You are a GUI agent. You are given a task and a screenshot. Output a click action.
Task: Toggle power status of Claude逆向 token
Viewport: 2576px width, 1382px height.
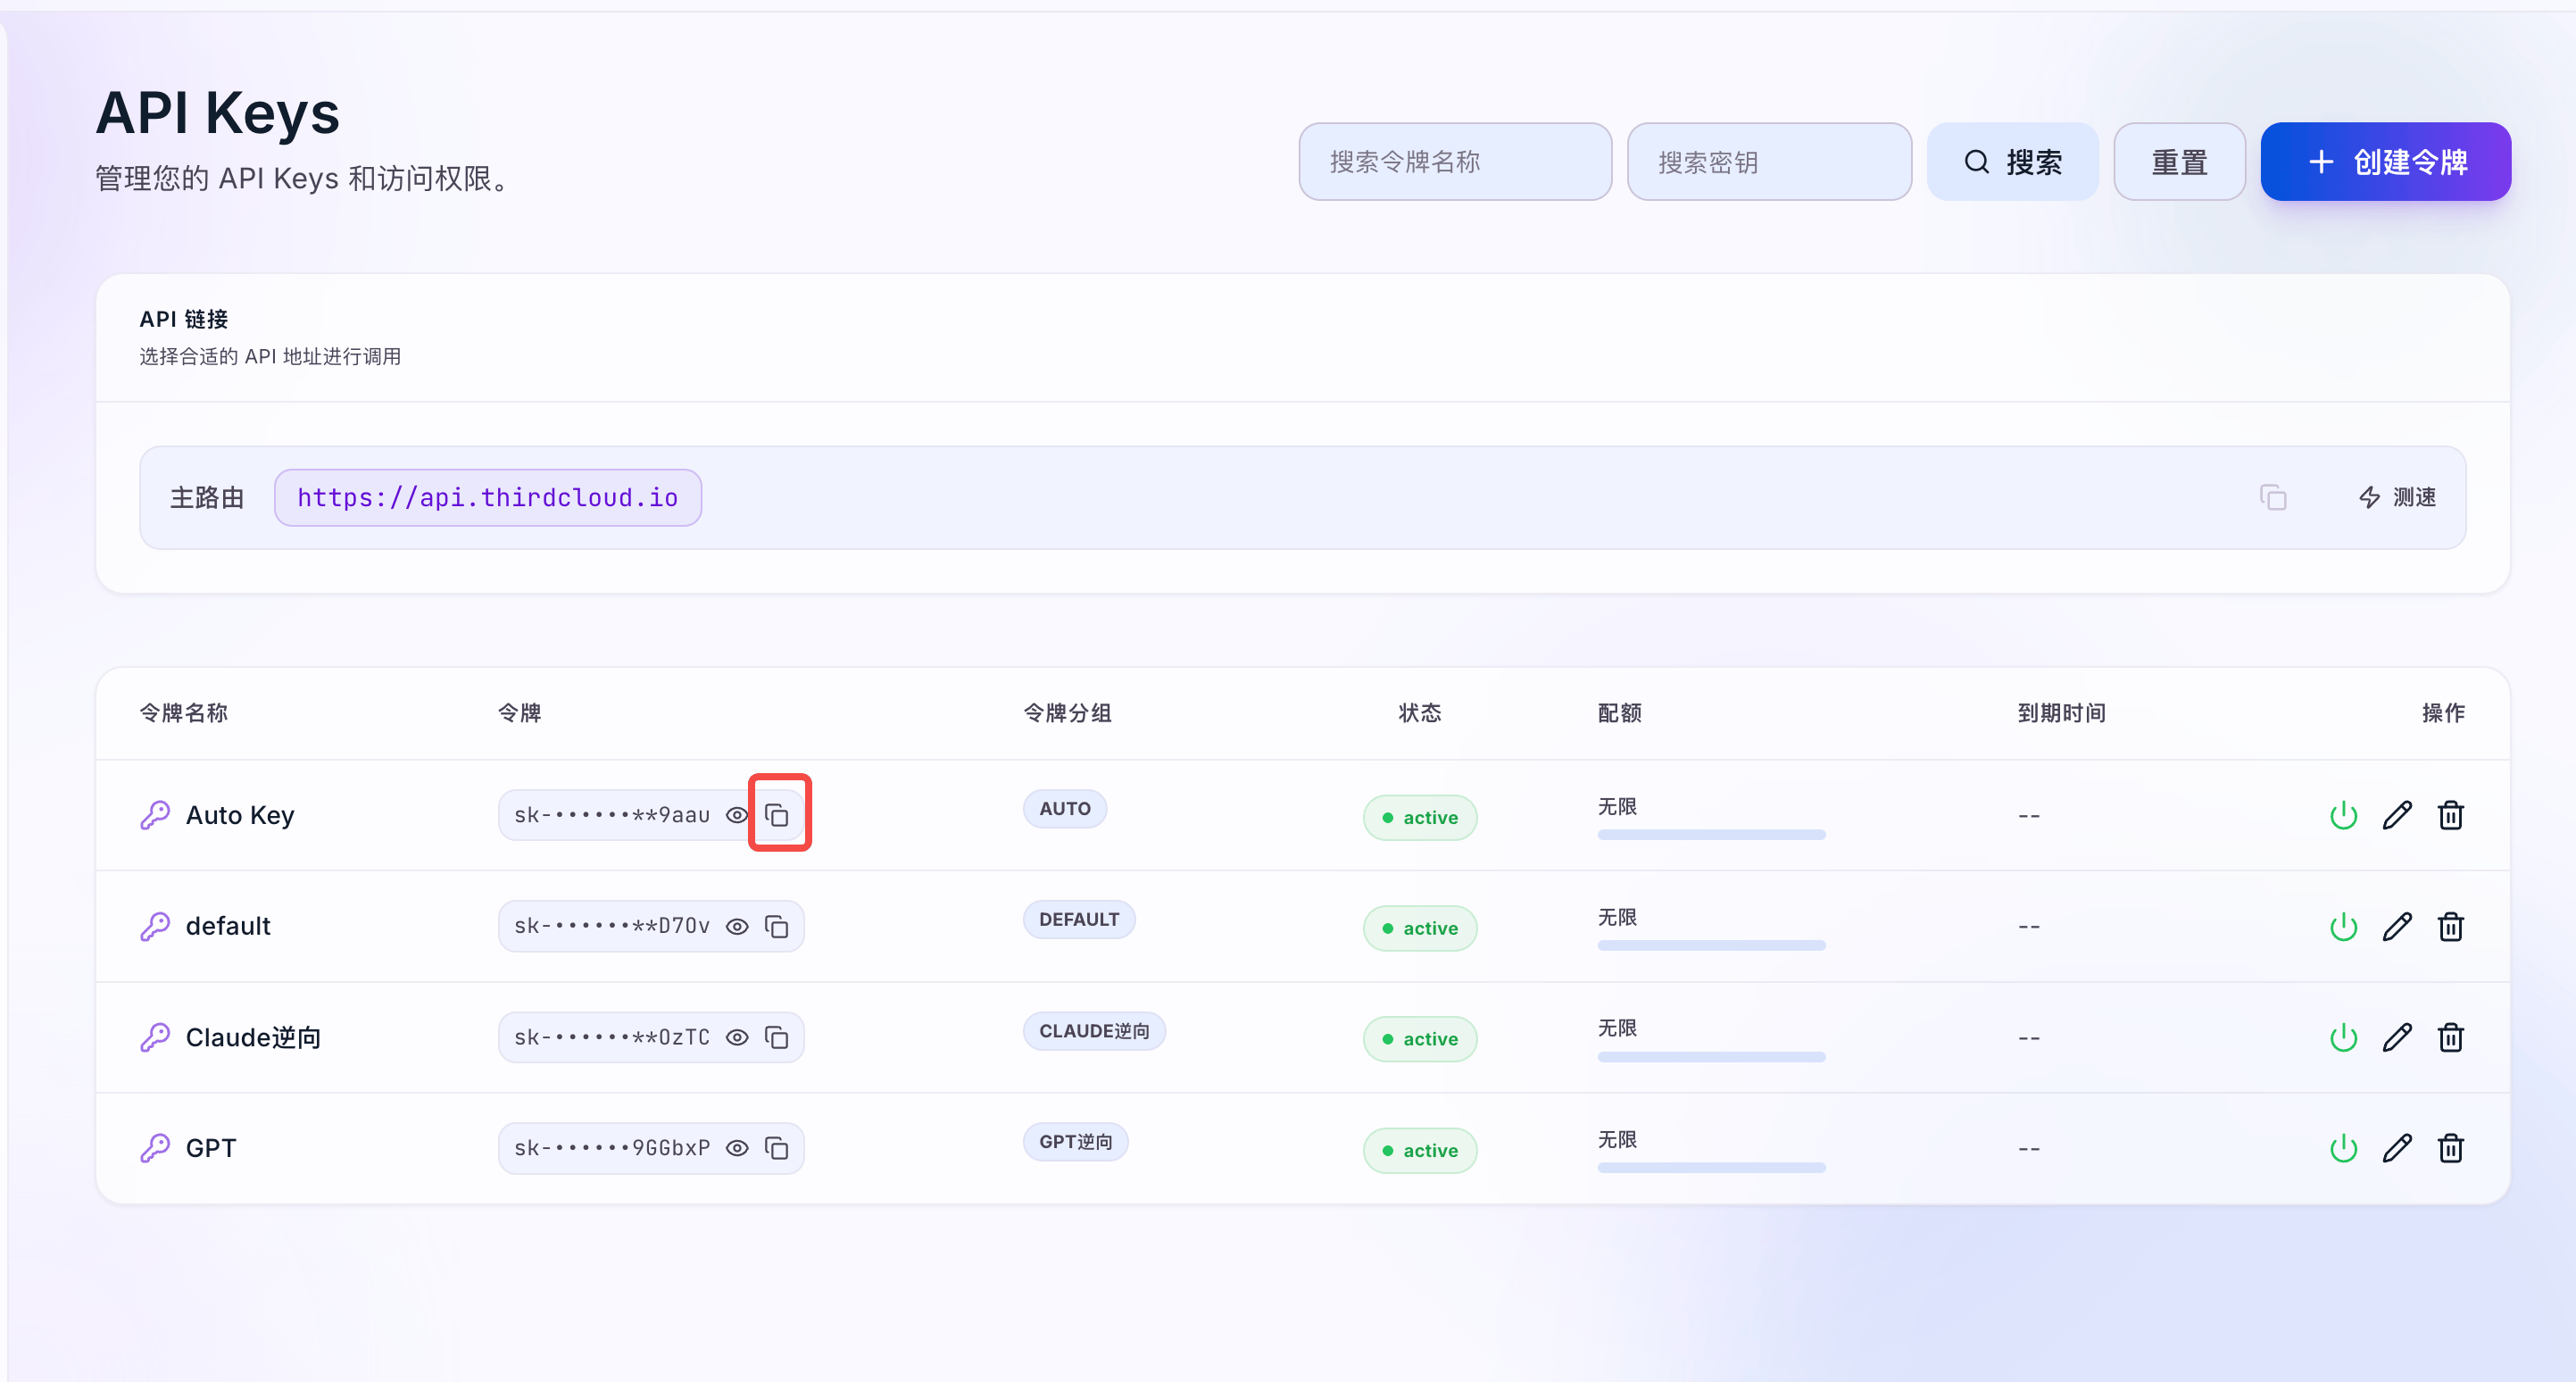(2344, 1037)
